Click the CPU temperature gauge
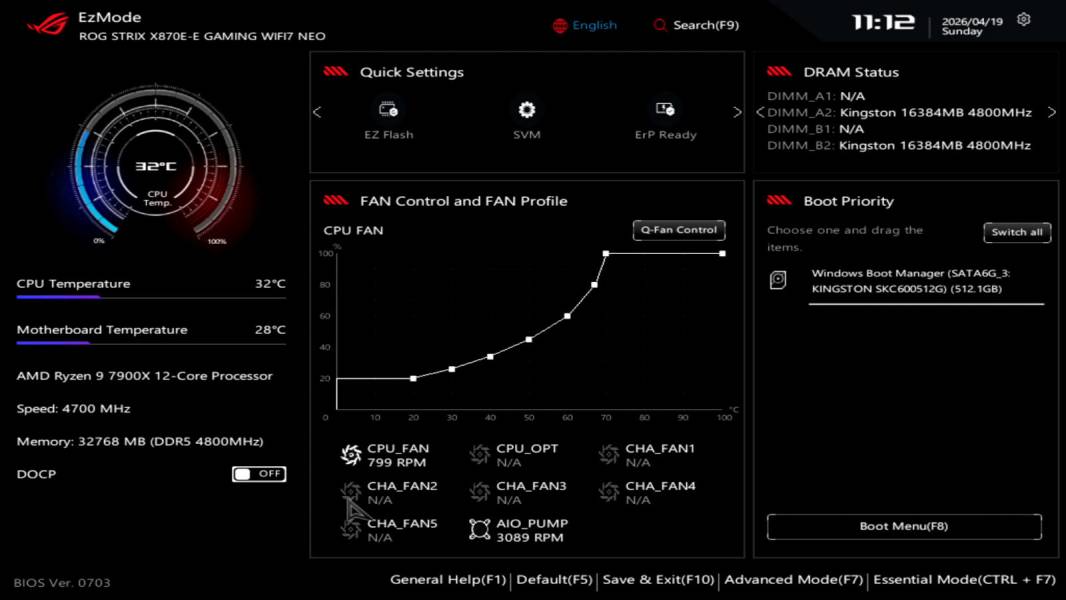This screenshot has width=1066, height=600. 156,165
